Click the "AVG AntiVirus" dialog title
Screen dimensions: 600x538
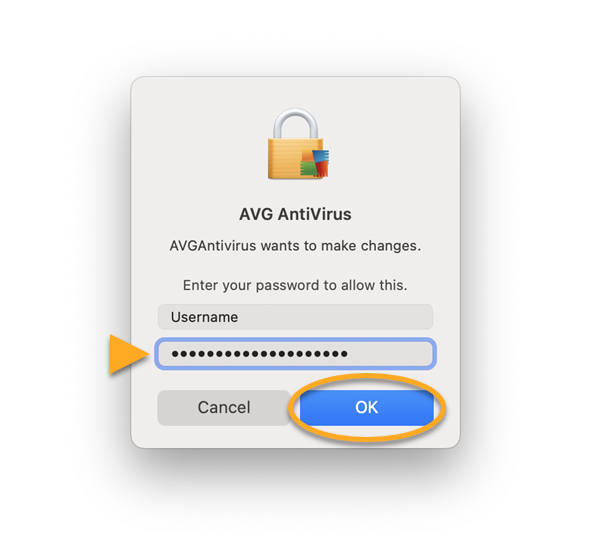click(295, 214)
